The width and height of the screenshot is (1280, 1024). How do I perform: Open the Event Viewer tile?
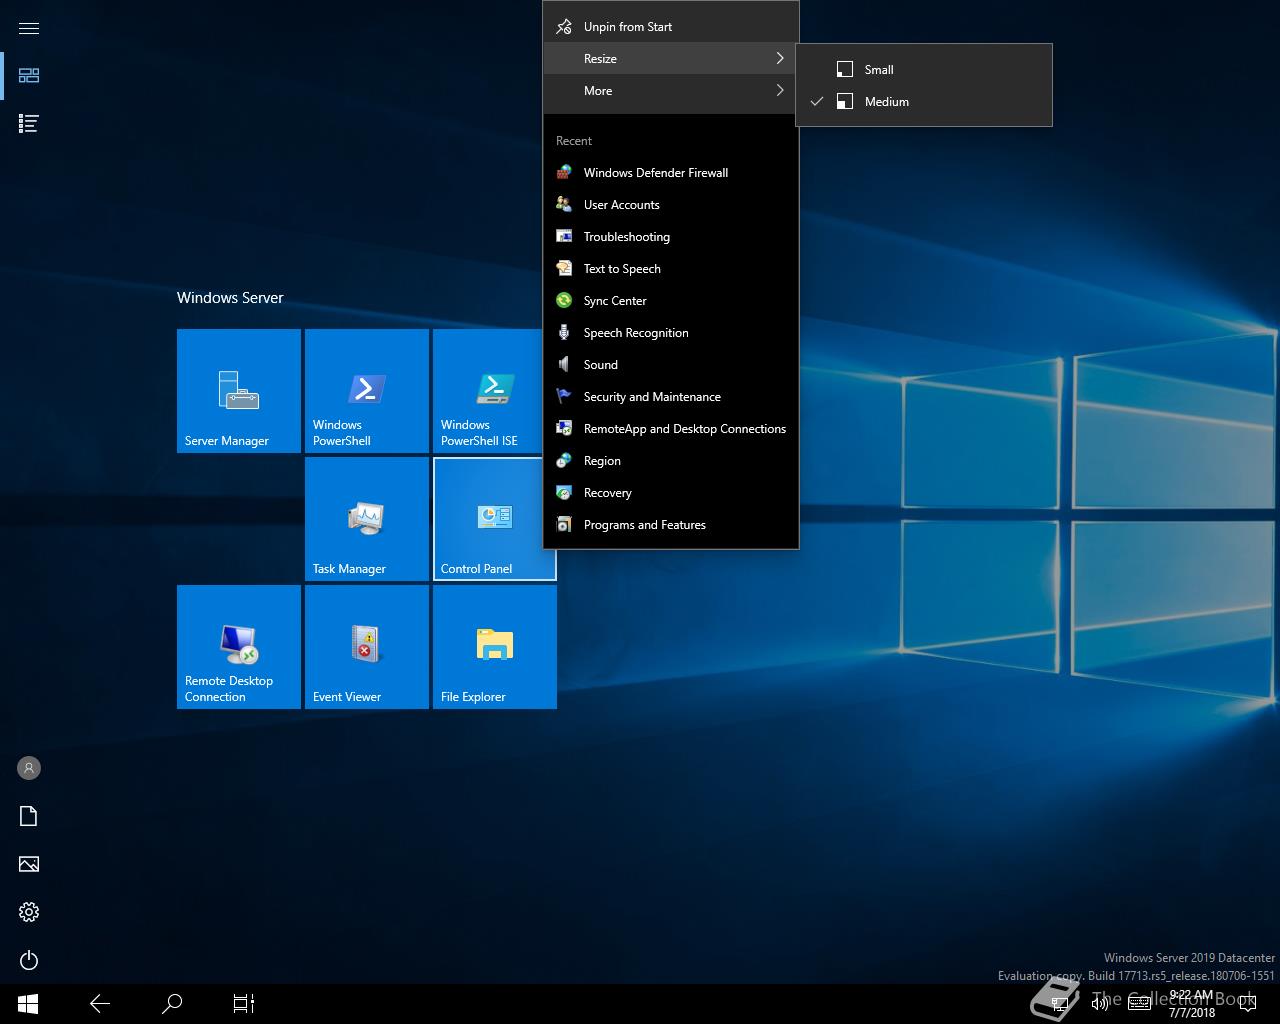(367, 647)
